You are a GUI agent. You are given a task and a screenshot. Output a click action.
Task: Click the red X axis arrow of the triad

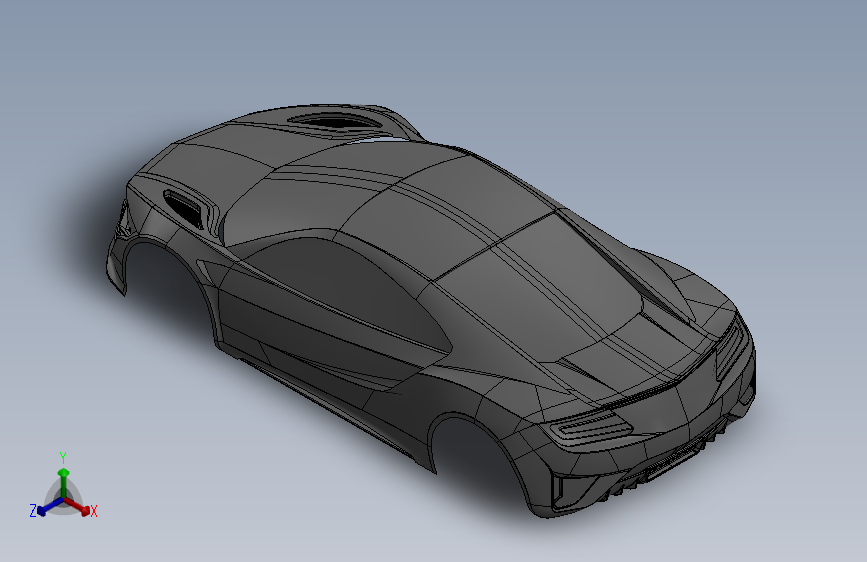pyautogui.click(x=77, y=506)
